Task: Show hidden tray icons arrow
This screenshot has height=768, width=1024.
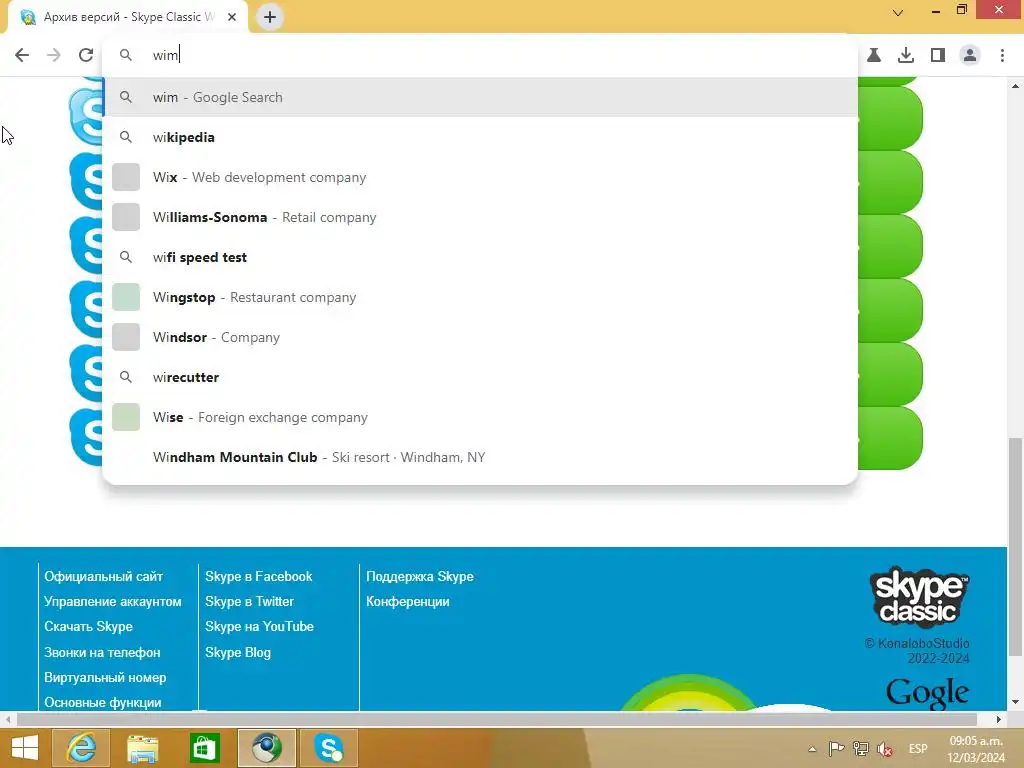Action: tap(812, 749)
